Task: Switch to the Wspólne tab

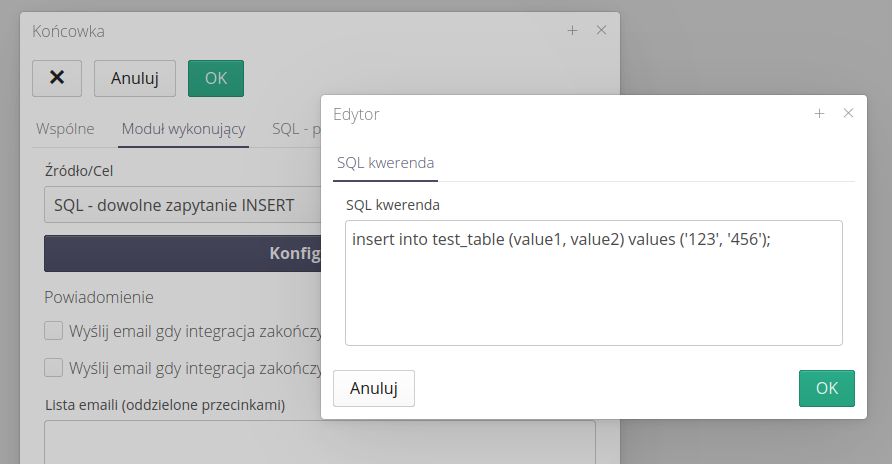Action: 65,129
